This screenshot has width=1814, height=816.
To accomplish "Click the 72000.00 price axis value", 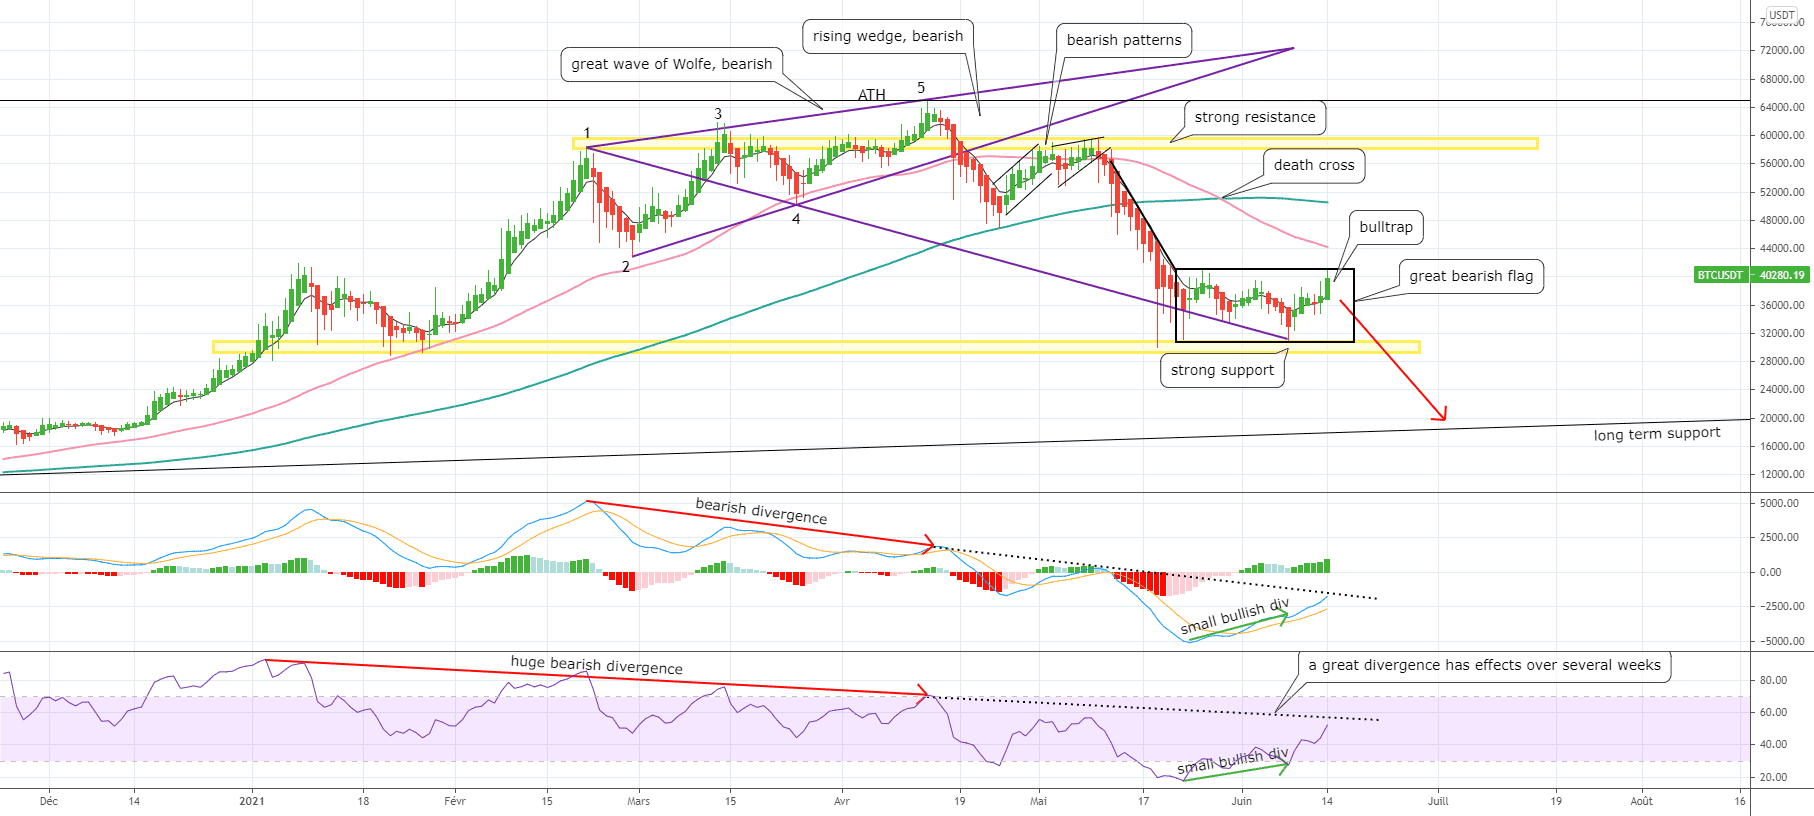I will [x=1782, y=50].
